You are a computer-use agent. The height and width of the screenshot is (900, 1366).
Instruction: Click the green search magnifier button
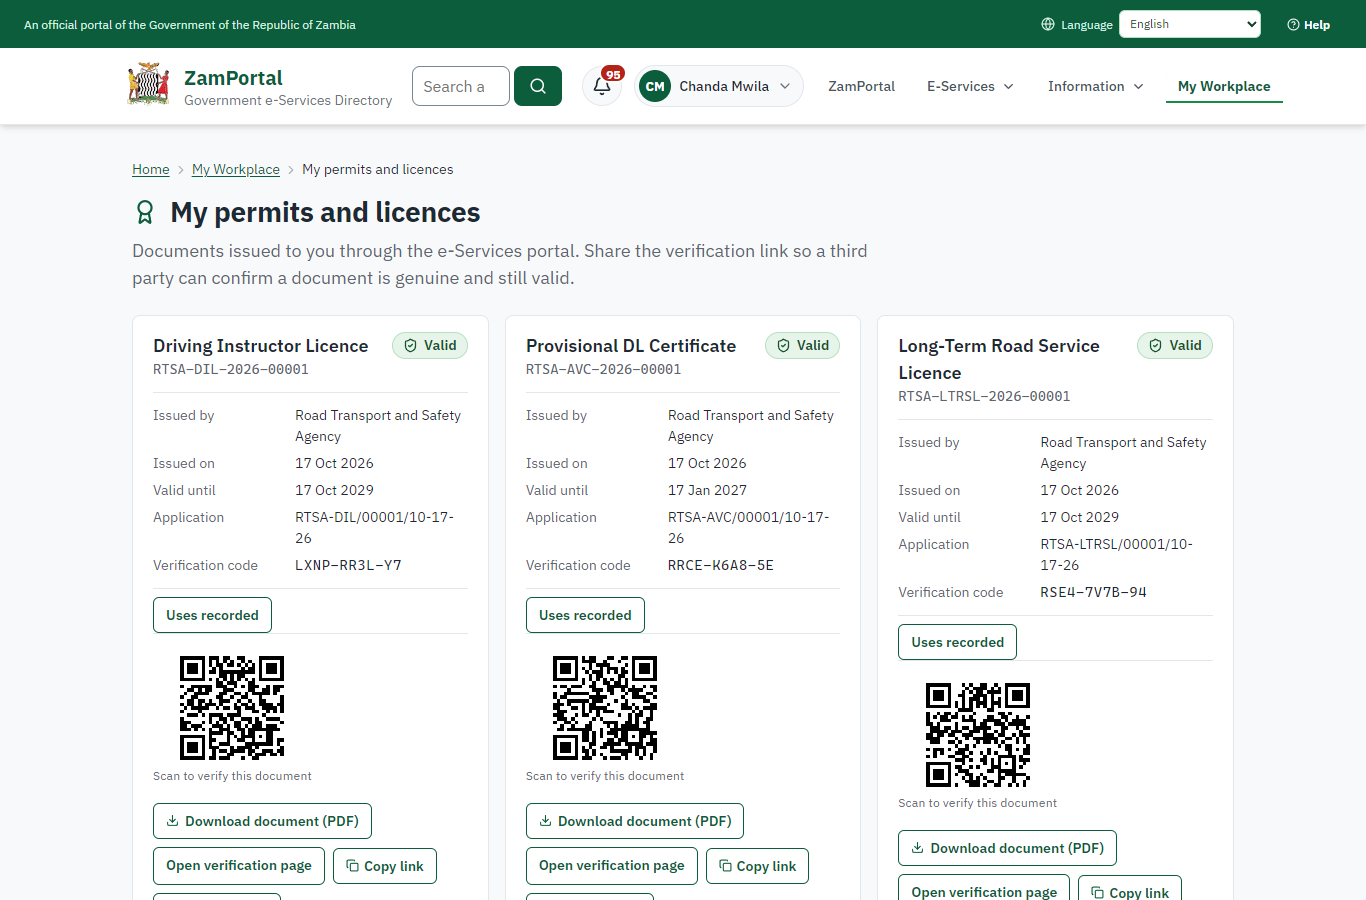[x=538, y=86]
